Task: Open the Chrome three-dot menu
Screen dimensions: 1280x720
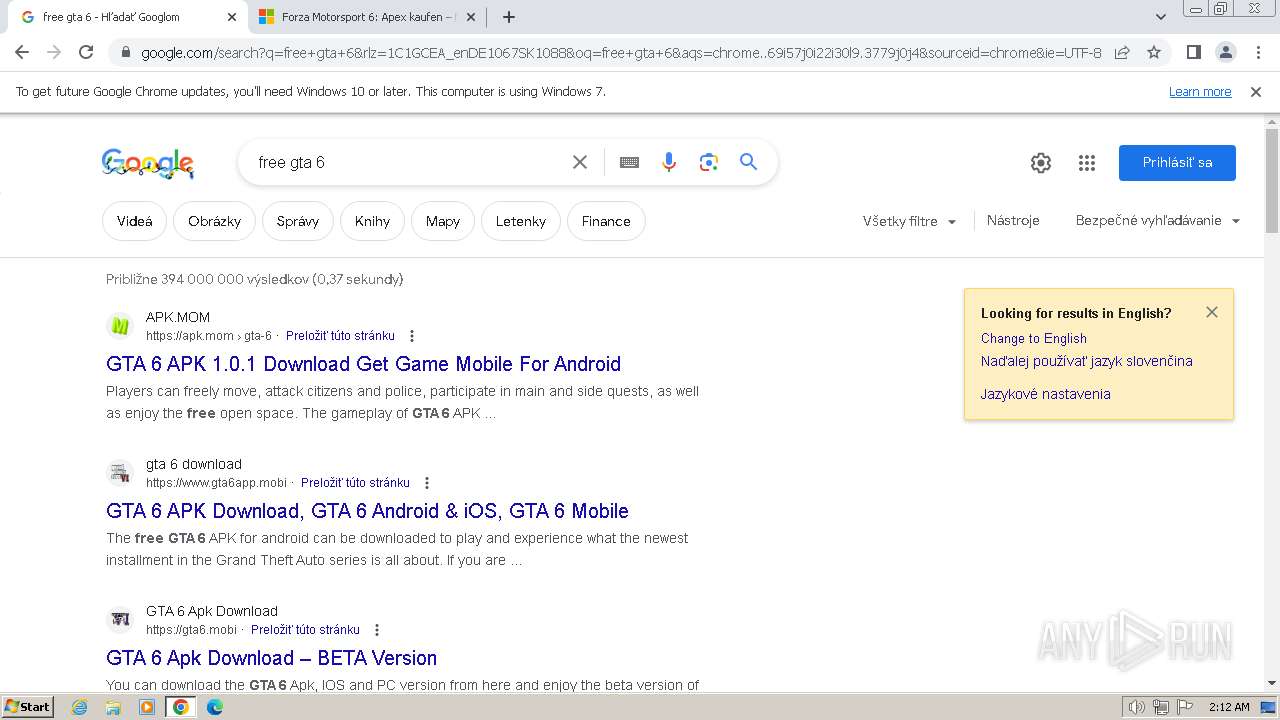Action: point(1257,52)
